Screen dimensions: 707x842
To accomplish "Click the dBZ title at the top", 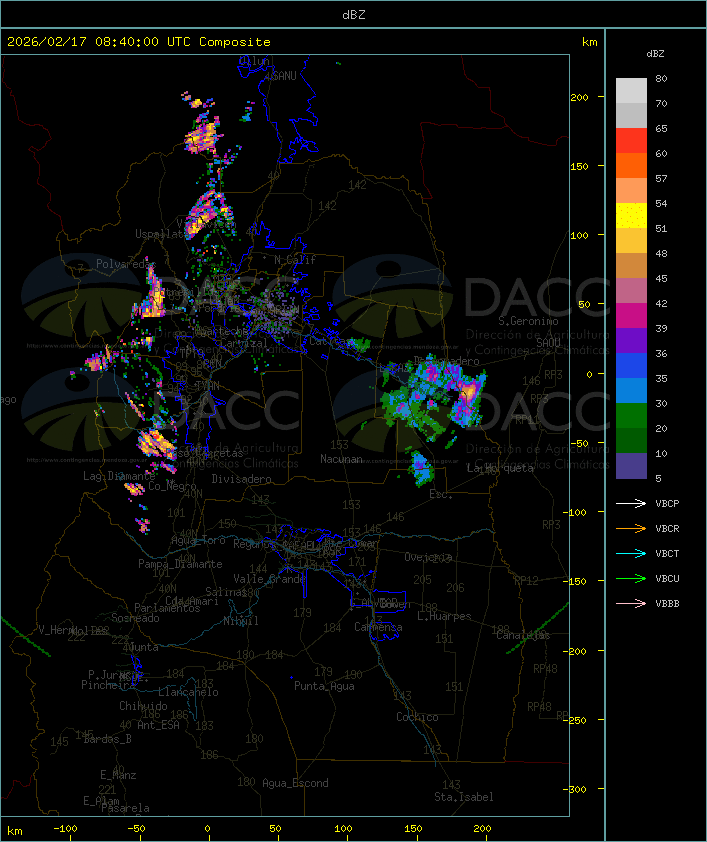I will pos(354,15).
